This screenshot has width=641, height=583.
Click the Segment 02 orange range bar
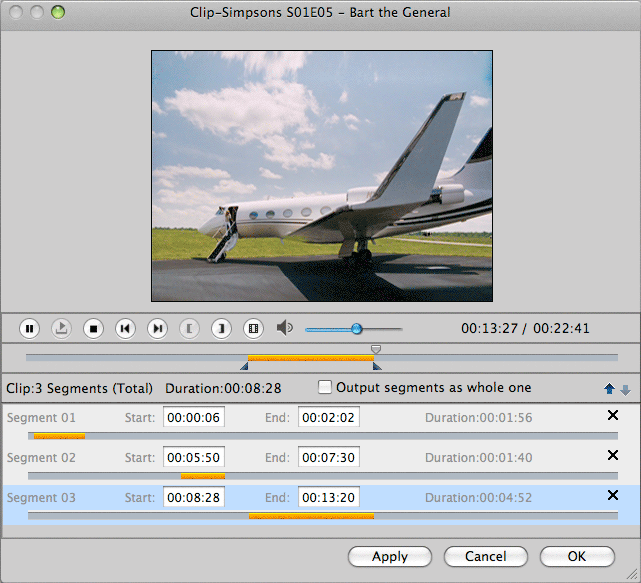tap(203, 476)
